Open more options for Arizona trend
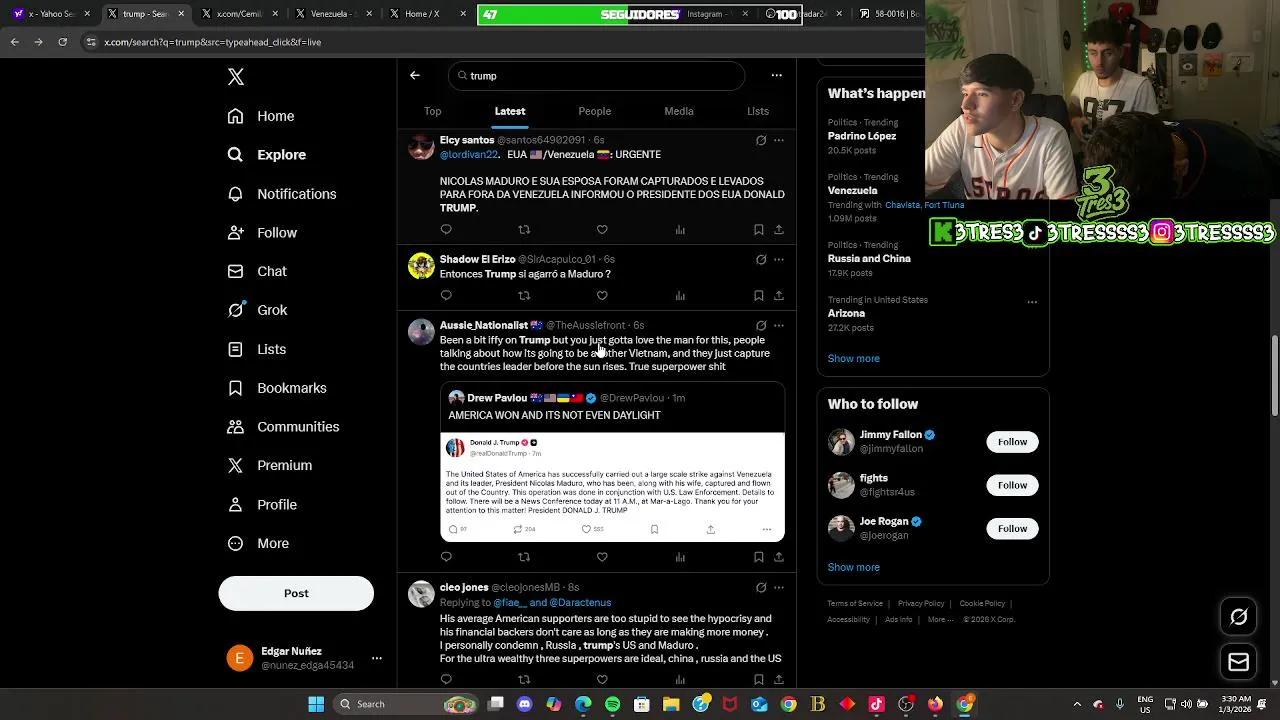The height and width of the screenshot is (720, 1280). [x=1032, y=302]
